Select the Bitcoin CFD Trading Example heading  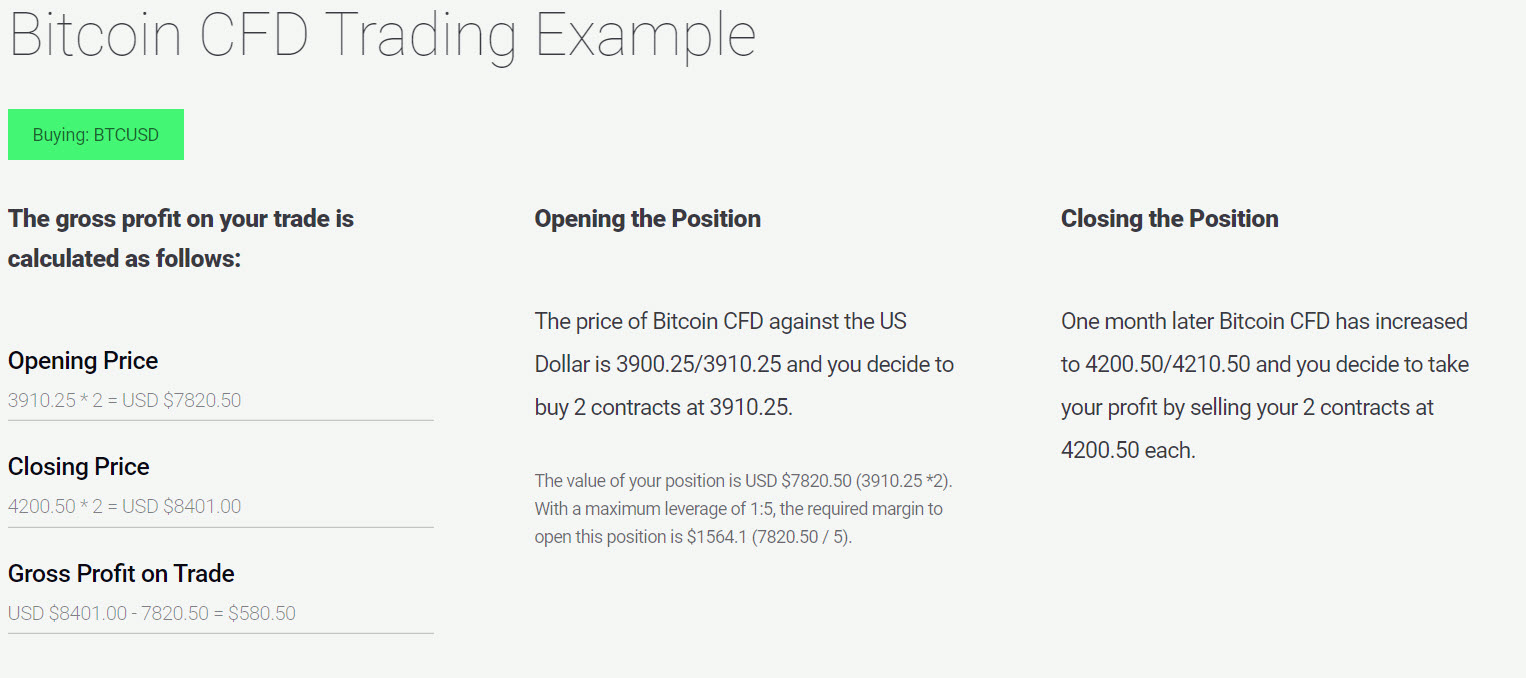coord(382,35)
